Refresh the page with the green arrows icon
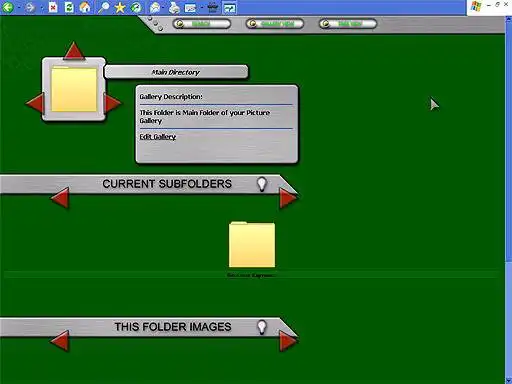 coord(69,7)
